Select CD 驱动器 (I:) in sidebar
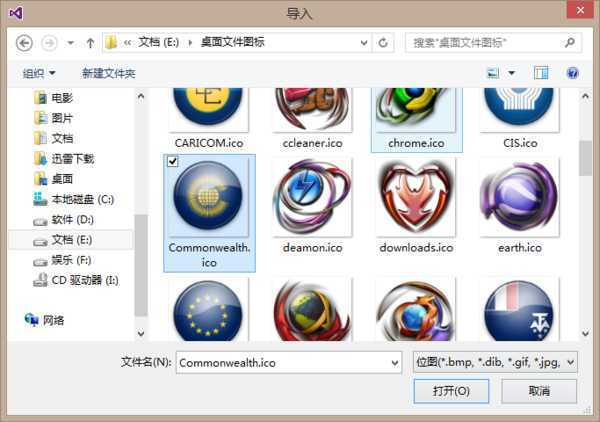 (76, 280)
